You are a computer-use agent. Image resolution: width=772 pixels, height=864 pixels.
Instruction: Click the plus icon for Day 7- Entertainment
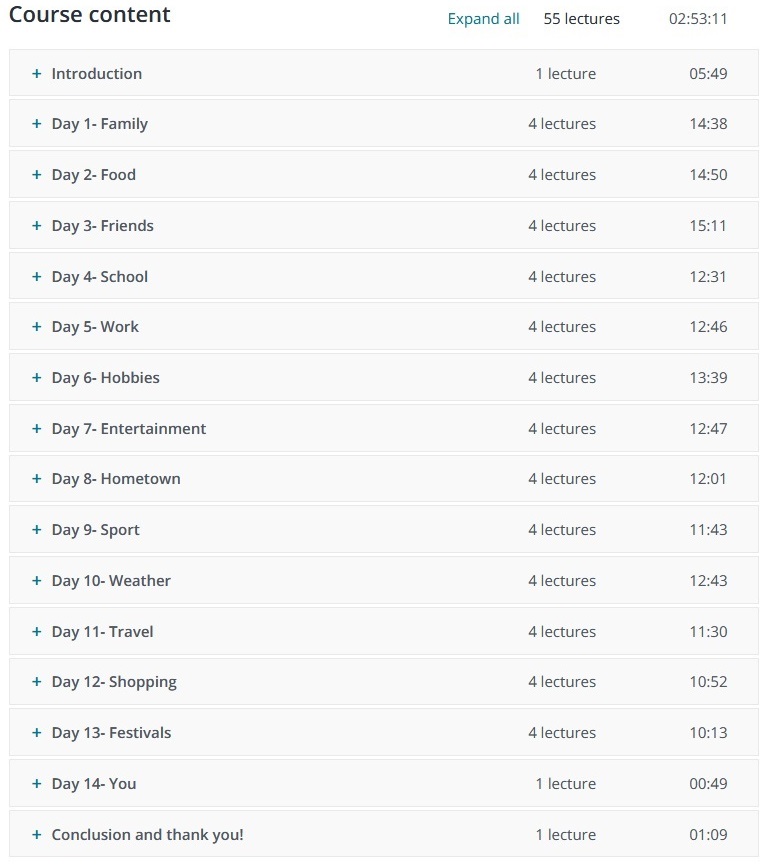coord(37,429)
